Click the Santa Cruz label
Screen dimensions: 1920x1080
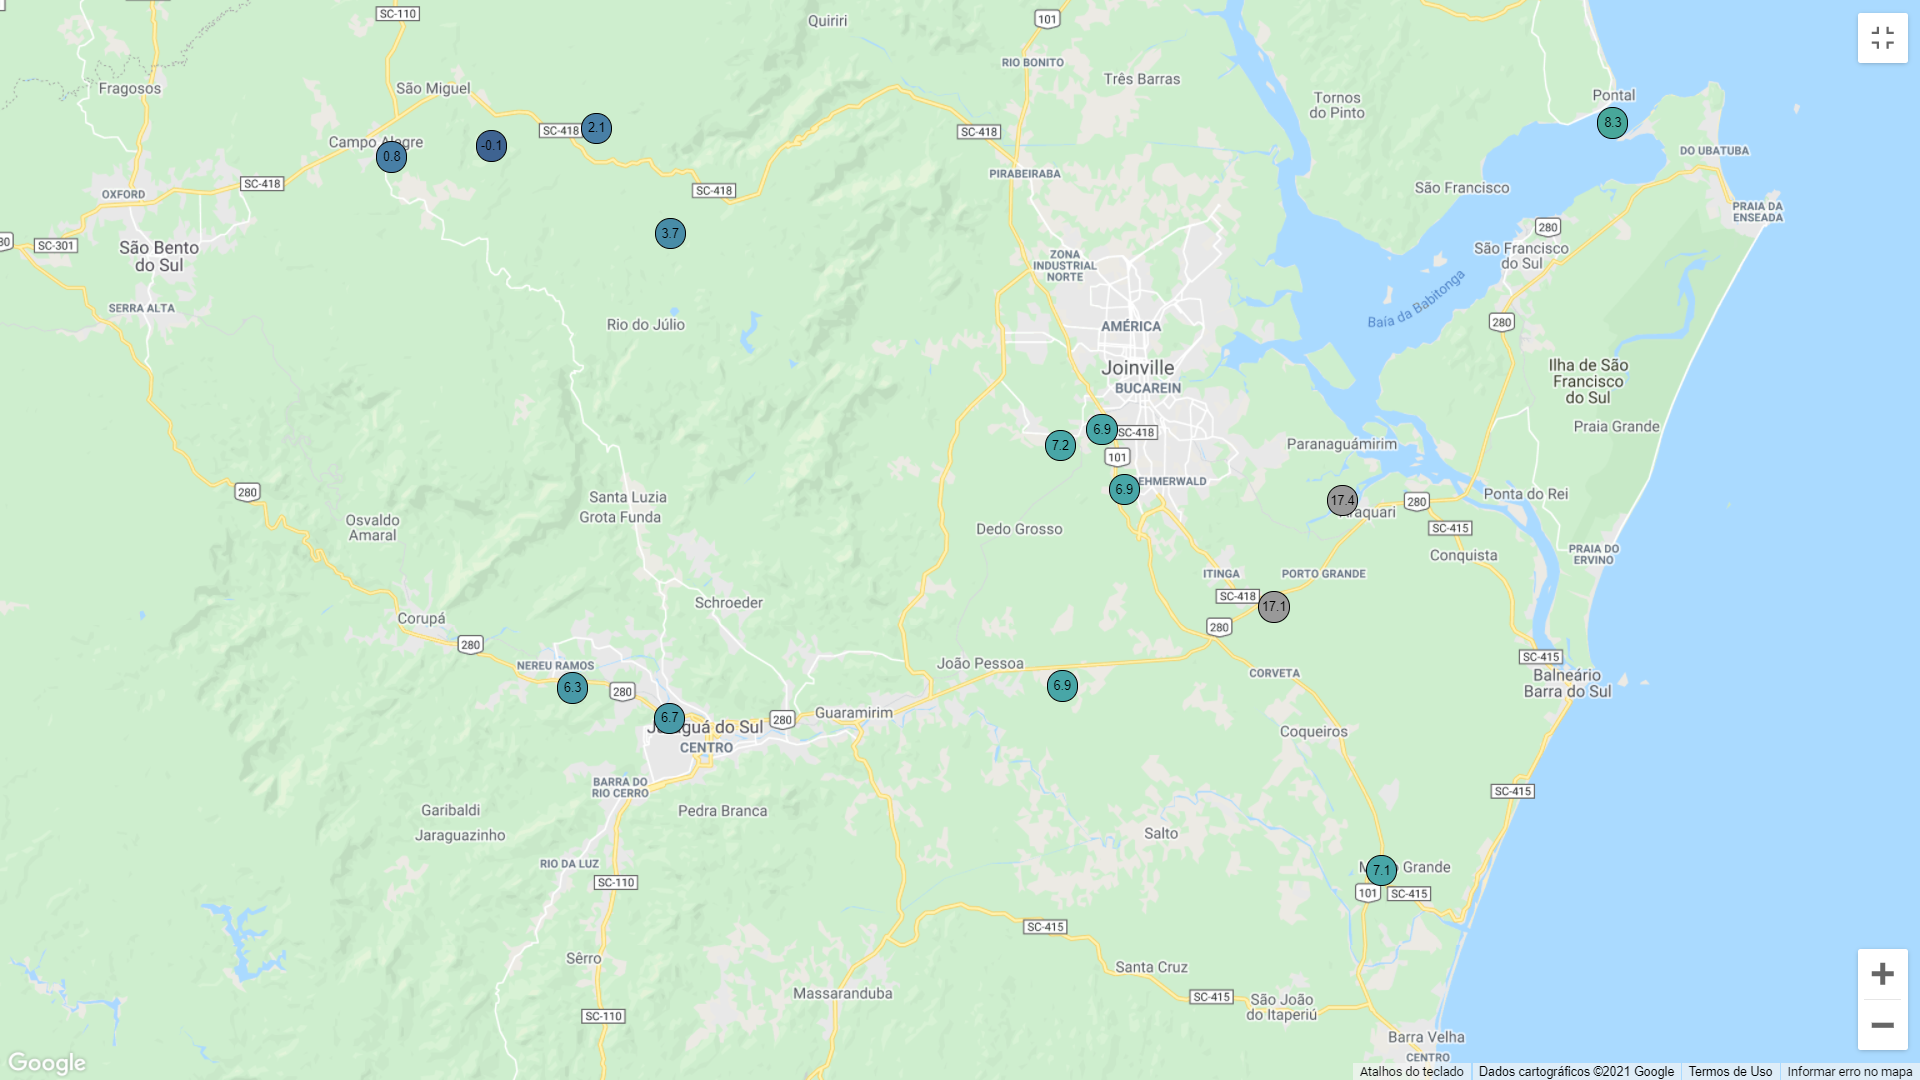click(x=1152, y=968)
